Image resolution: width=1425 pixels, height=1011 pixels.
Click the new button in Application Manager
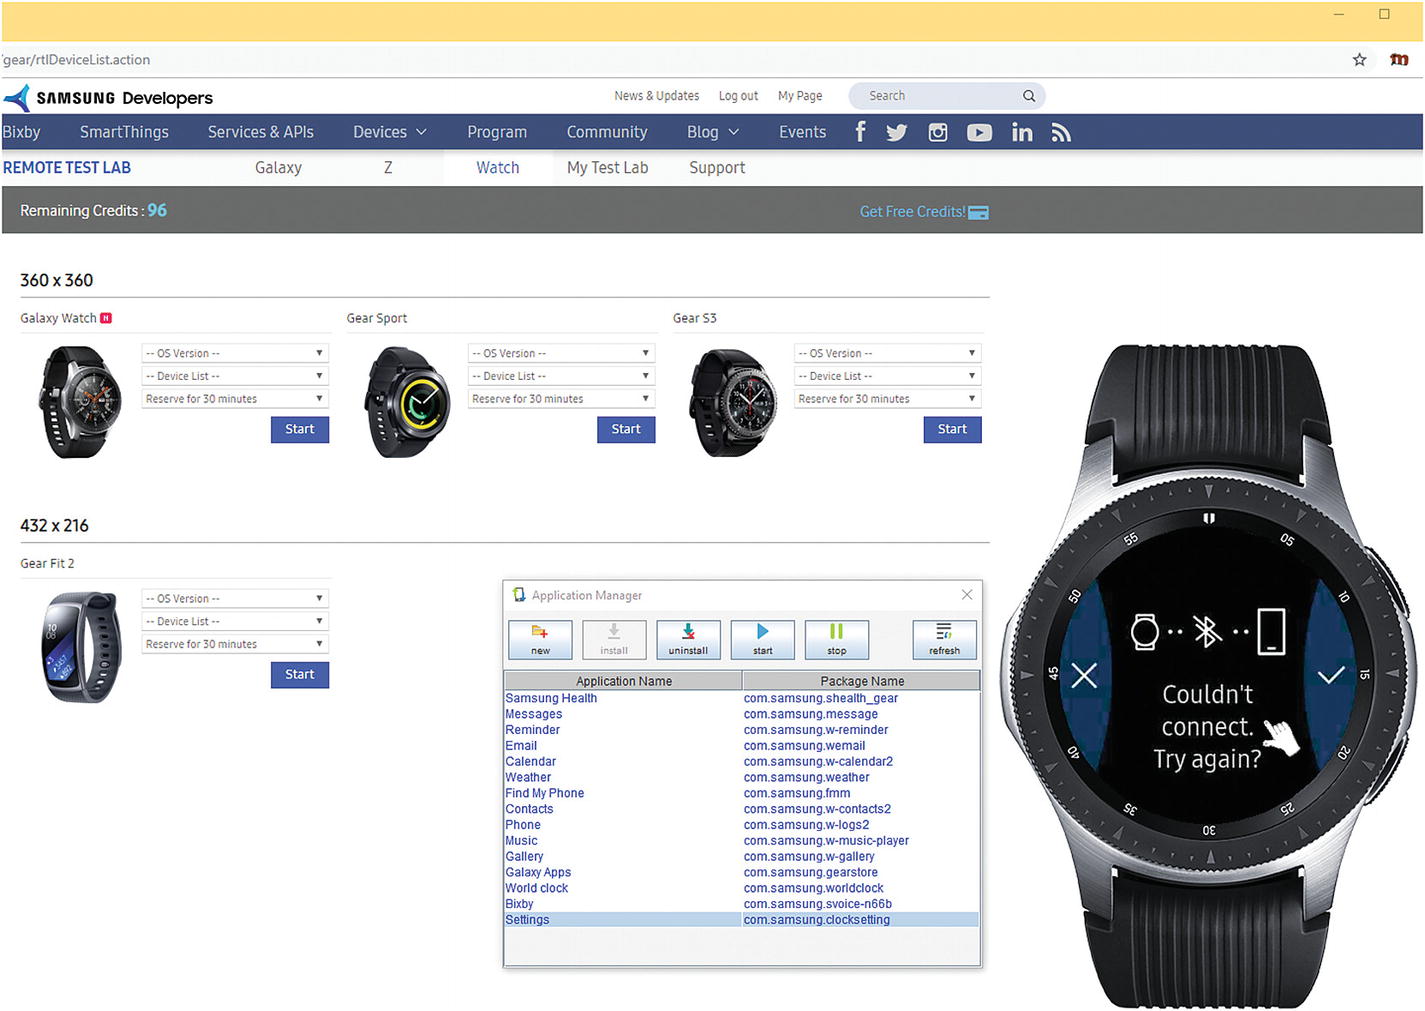point(540,639)
